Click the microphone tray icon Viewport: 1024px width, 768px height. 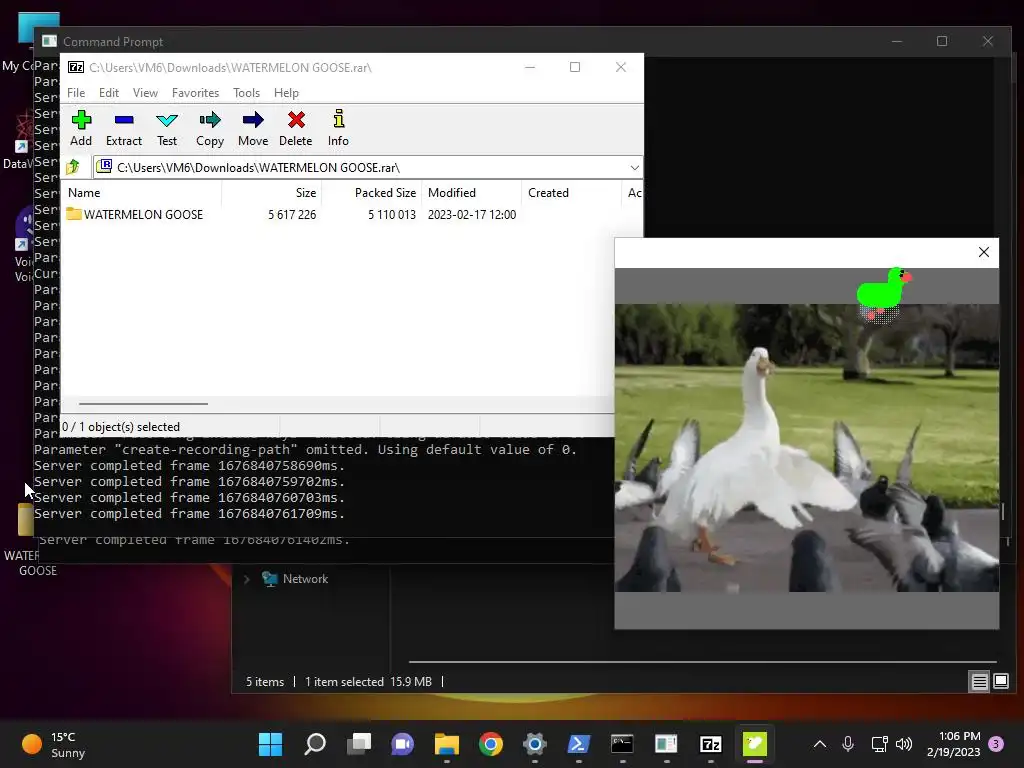848,744
